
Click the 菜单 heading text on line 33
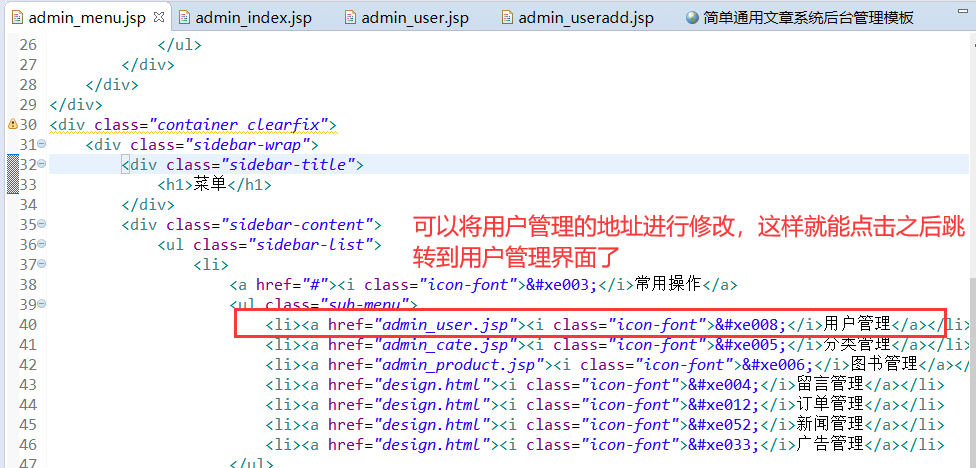coord(210,184)
